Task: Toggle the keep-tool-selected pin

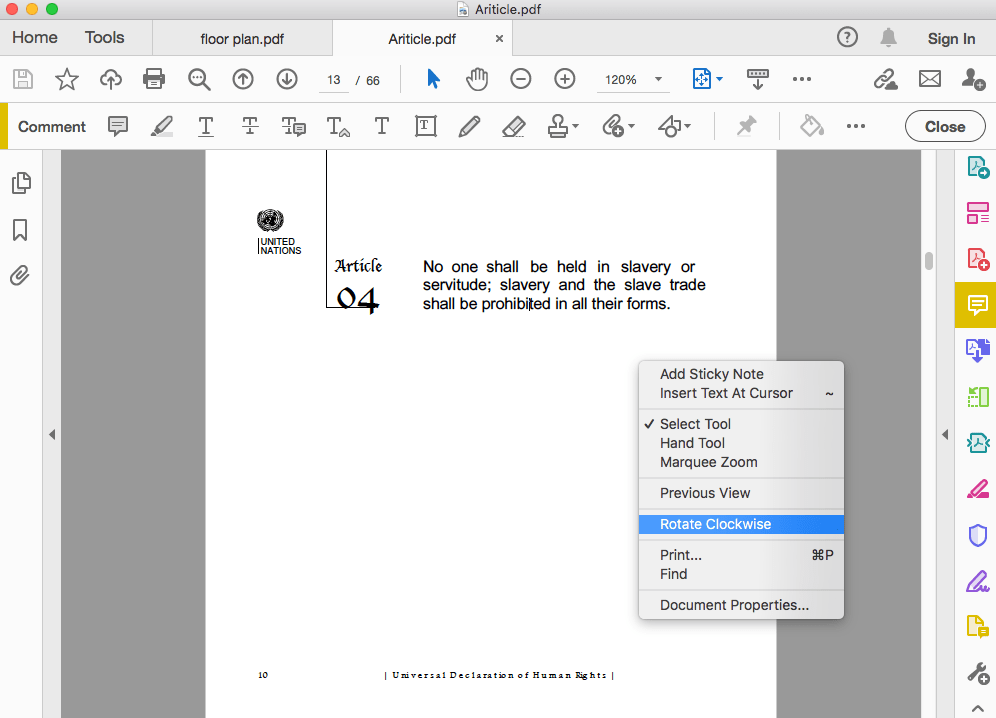Action: (x=746, y=126)
